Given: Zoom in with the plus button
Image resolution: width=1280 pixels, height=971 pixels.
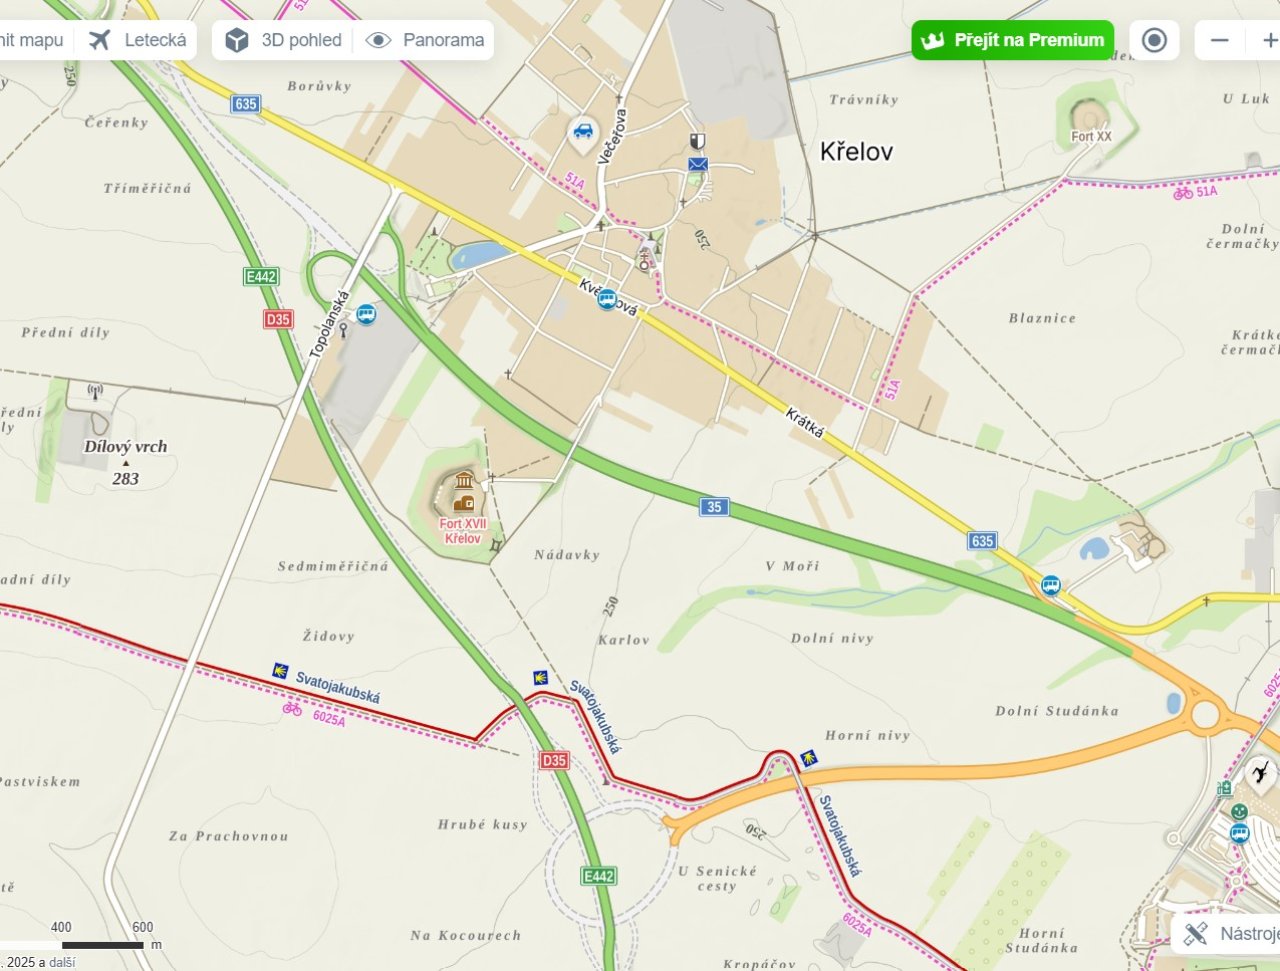Looking at the screenshot, I should click(x=1266, y=40).
